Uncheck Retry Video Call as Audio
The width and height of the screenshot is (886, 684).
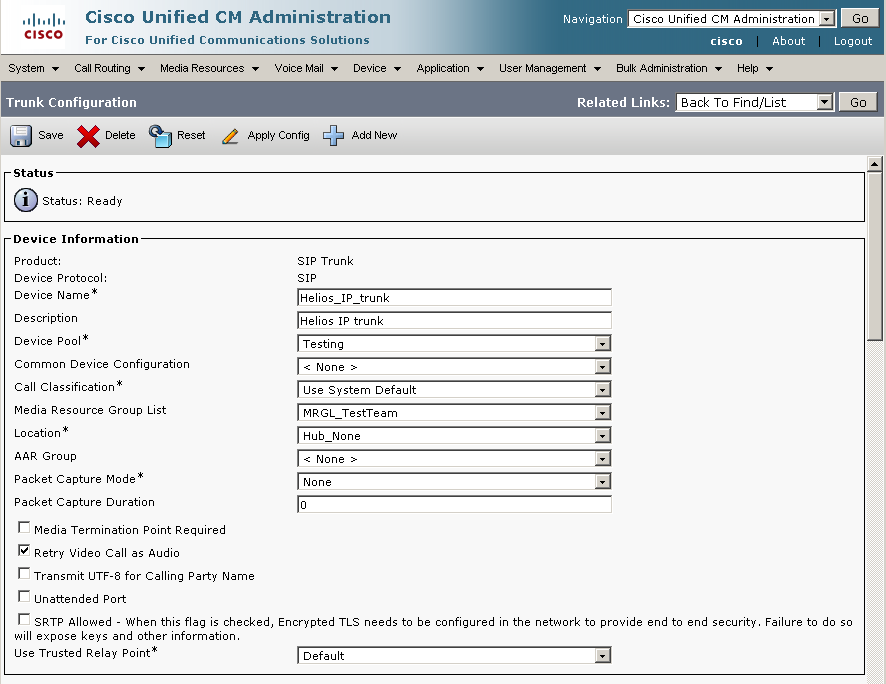24,551
